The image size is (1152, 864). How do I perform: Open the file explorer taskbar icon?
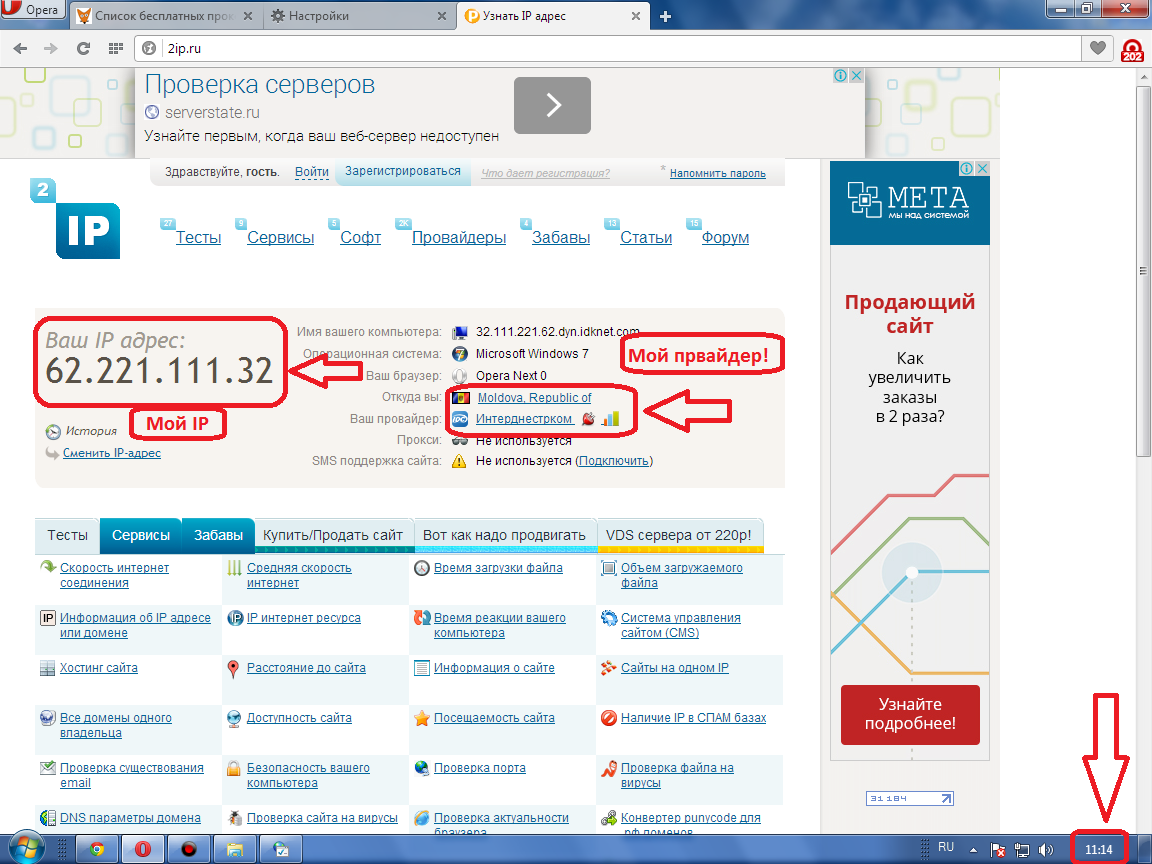tap(234, 849)
